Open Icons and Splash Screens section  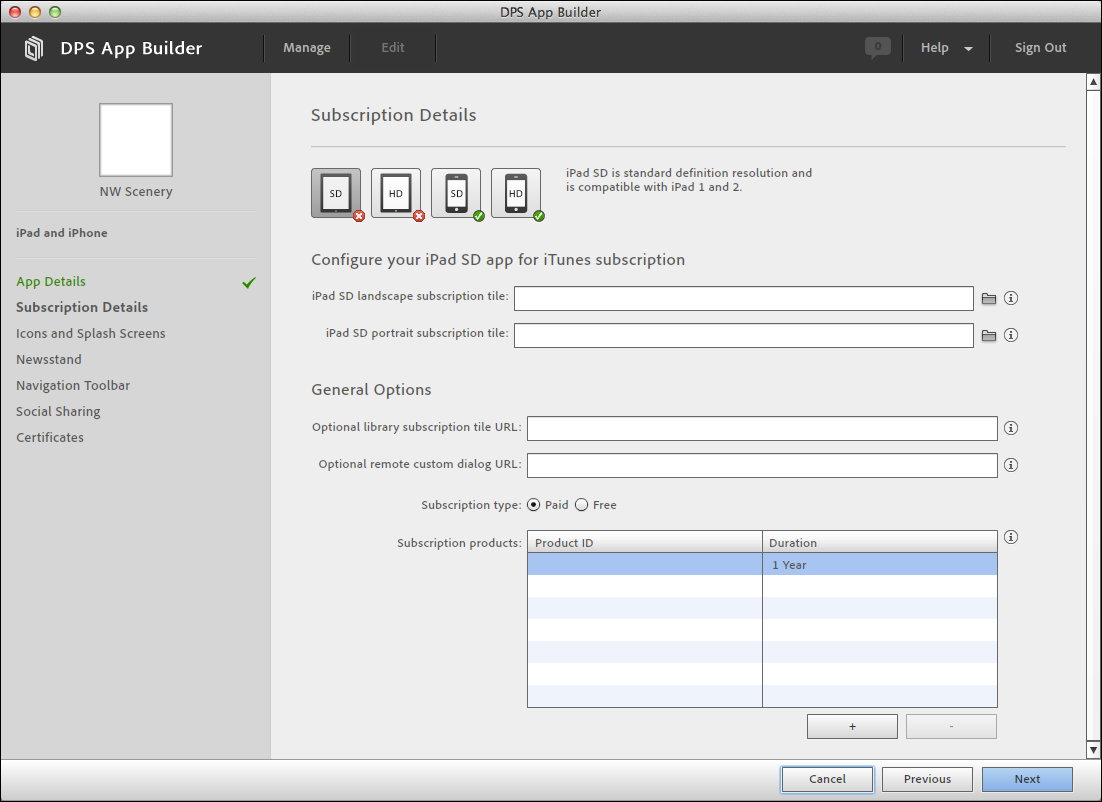pos(91,333)
